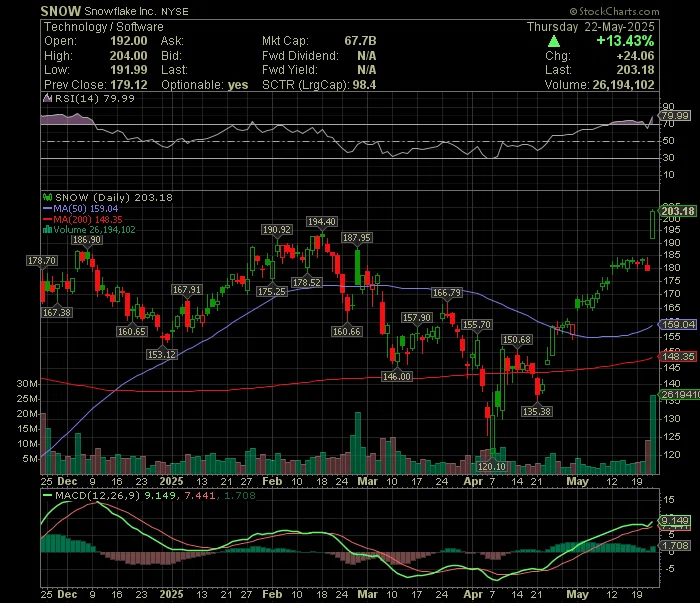Select the 157.90 high label
The height and width of the screenshot is (603, 700).
tap(417, 317)
